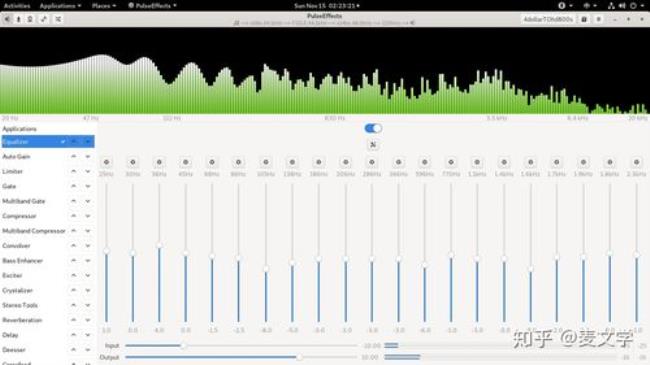Click the shuffle-style icon in the header toolbar

pos(58,19)
